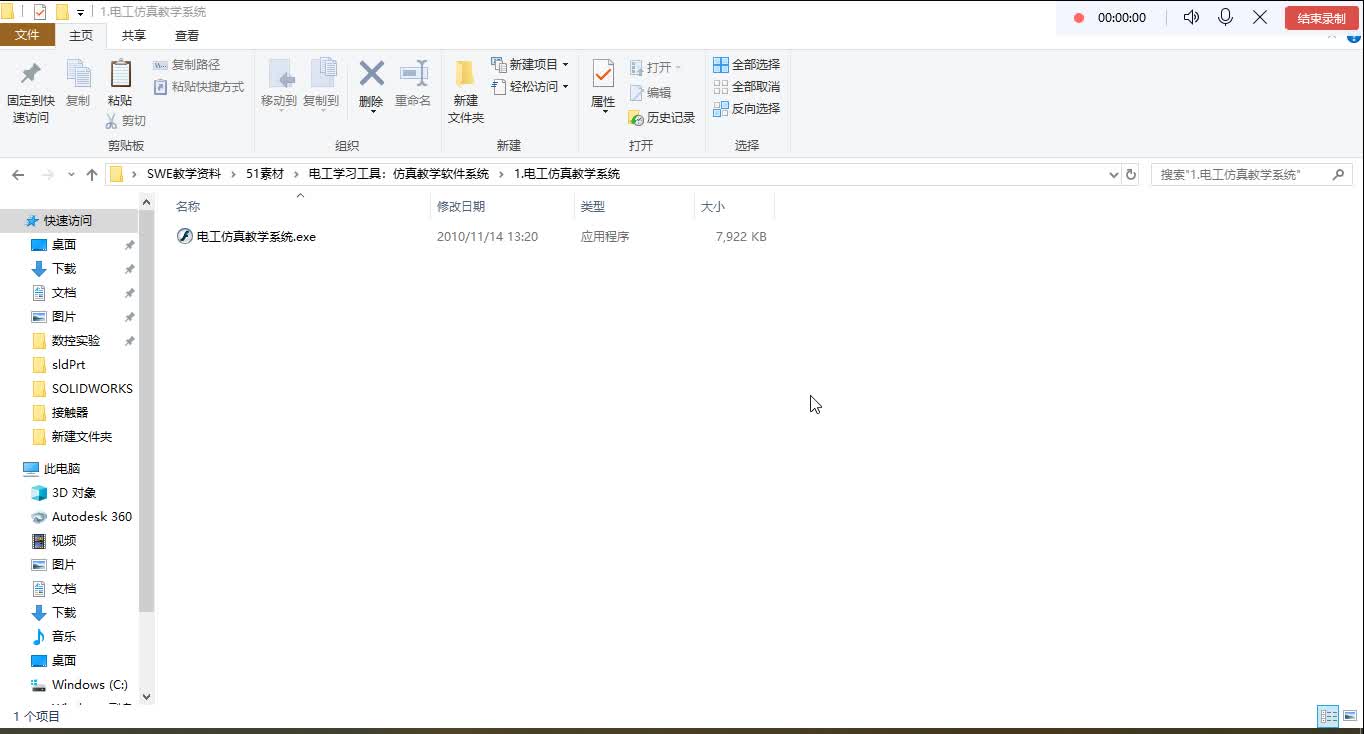The image size is (1364, 734).
Task: Open the recent locations dropdown arrow
Action: [x=71, y=174]
